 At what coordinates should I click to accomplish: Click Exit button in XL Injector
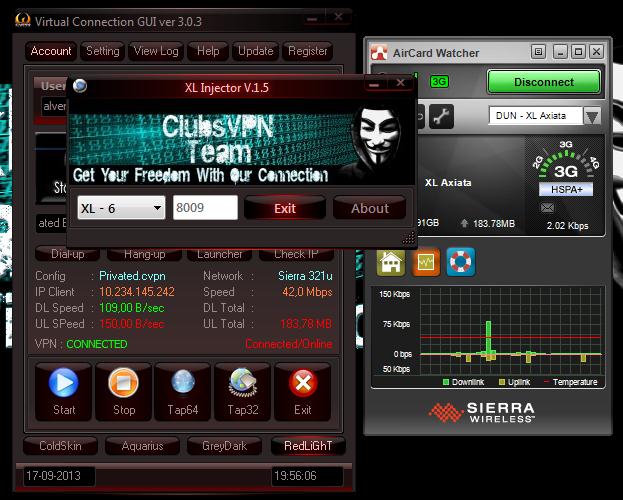tap(285, 208)
